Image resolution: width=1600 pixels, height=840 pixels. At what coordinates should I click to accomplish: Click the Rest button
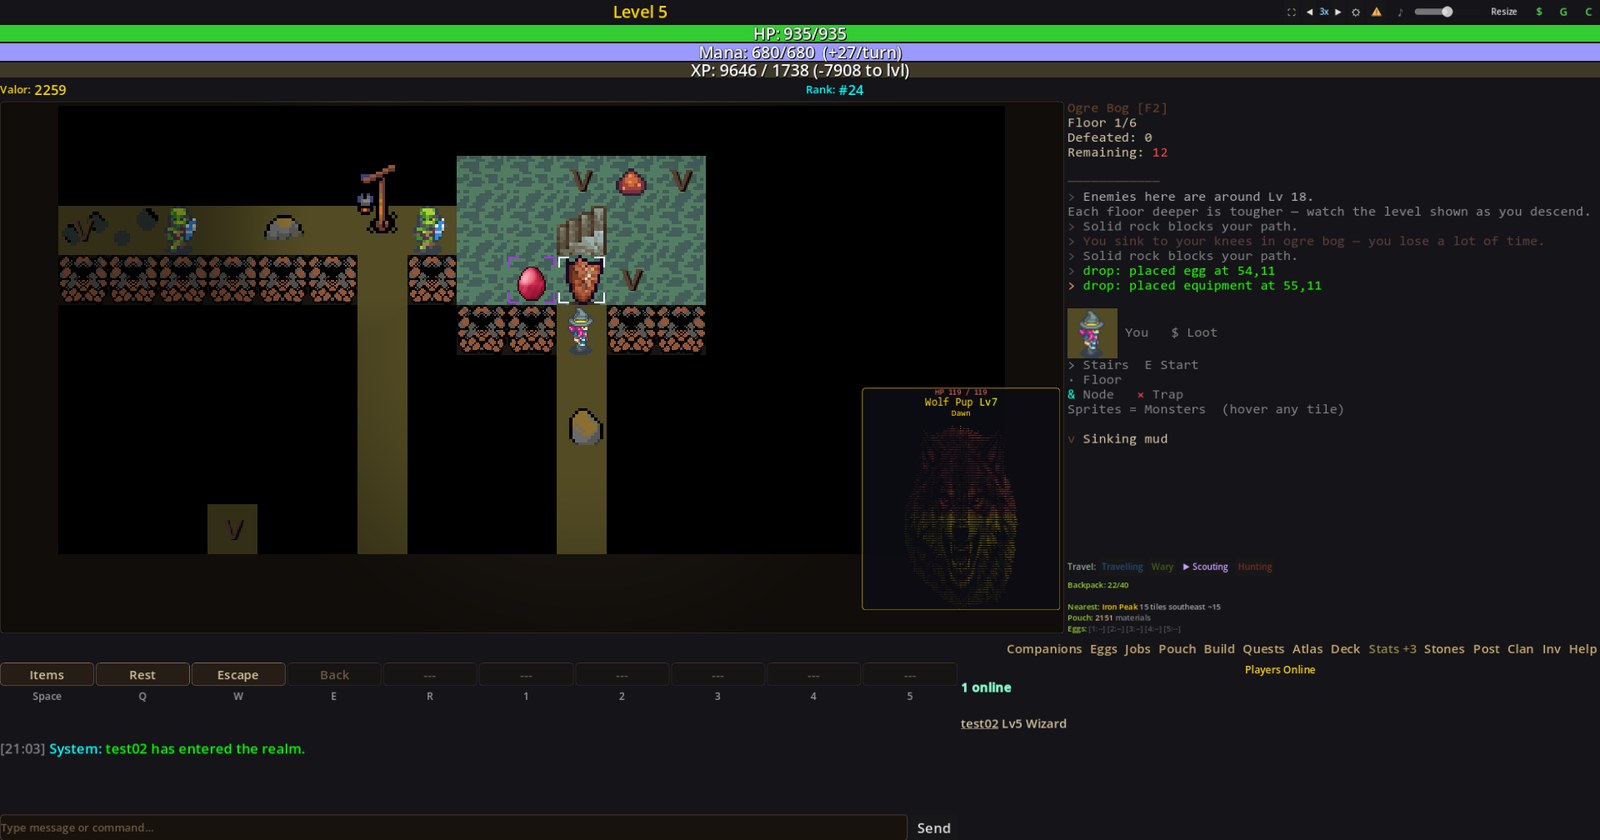click(x=142, y=675)
